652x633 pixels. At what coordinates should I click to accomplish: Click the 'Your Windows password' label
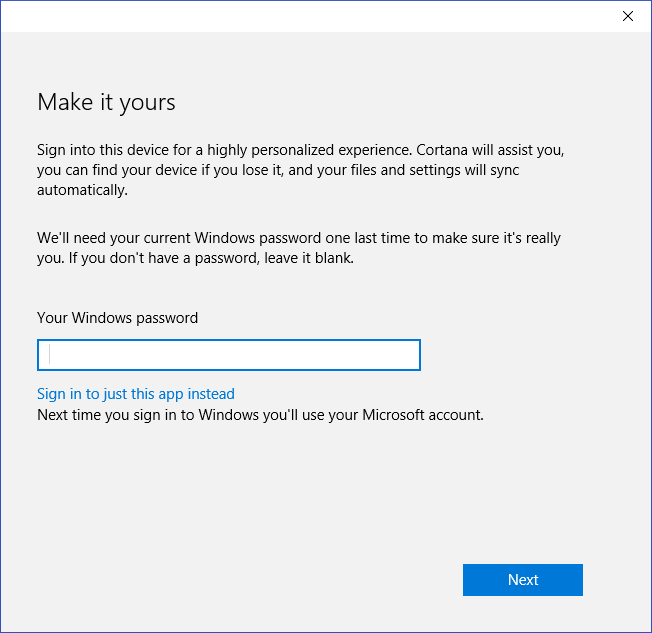[117, 318]
